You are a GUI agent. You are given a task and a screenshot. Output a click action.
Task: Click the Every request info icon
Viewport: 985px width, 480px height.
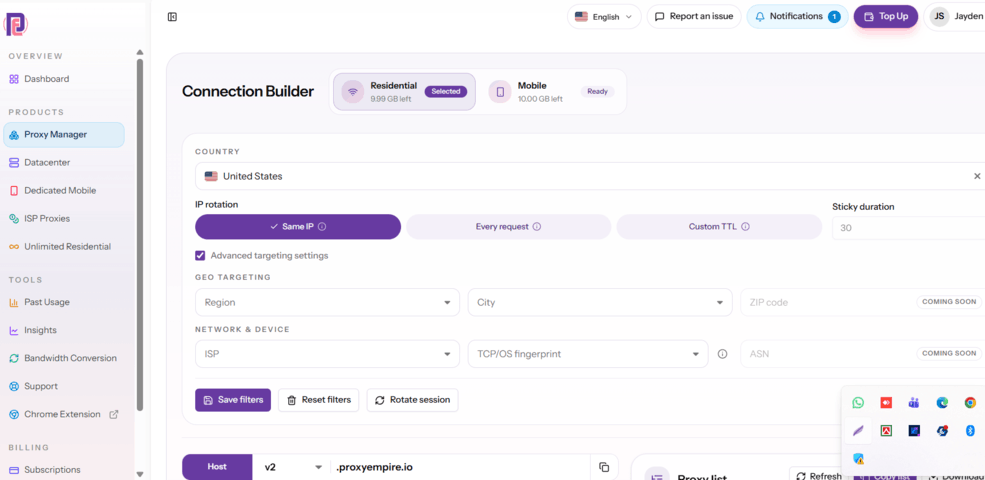536,227
